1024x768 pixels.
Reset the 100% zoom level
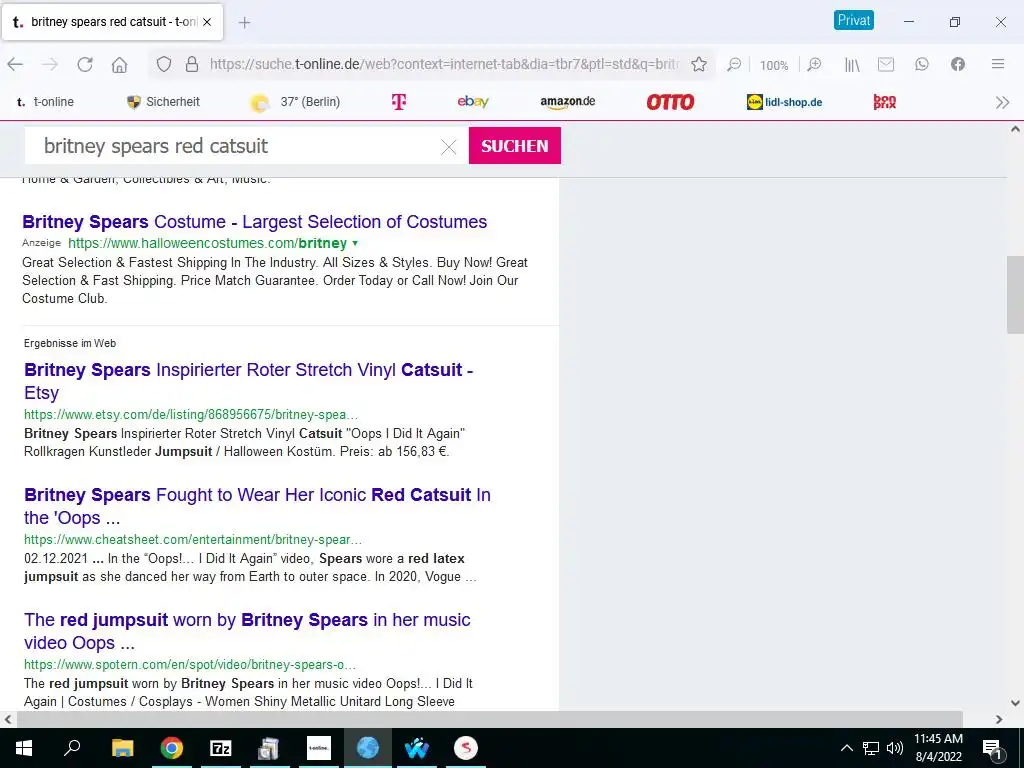click(x=774, y=65)
